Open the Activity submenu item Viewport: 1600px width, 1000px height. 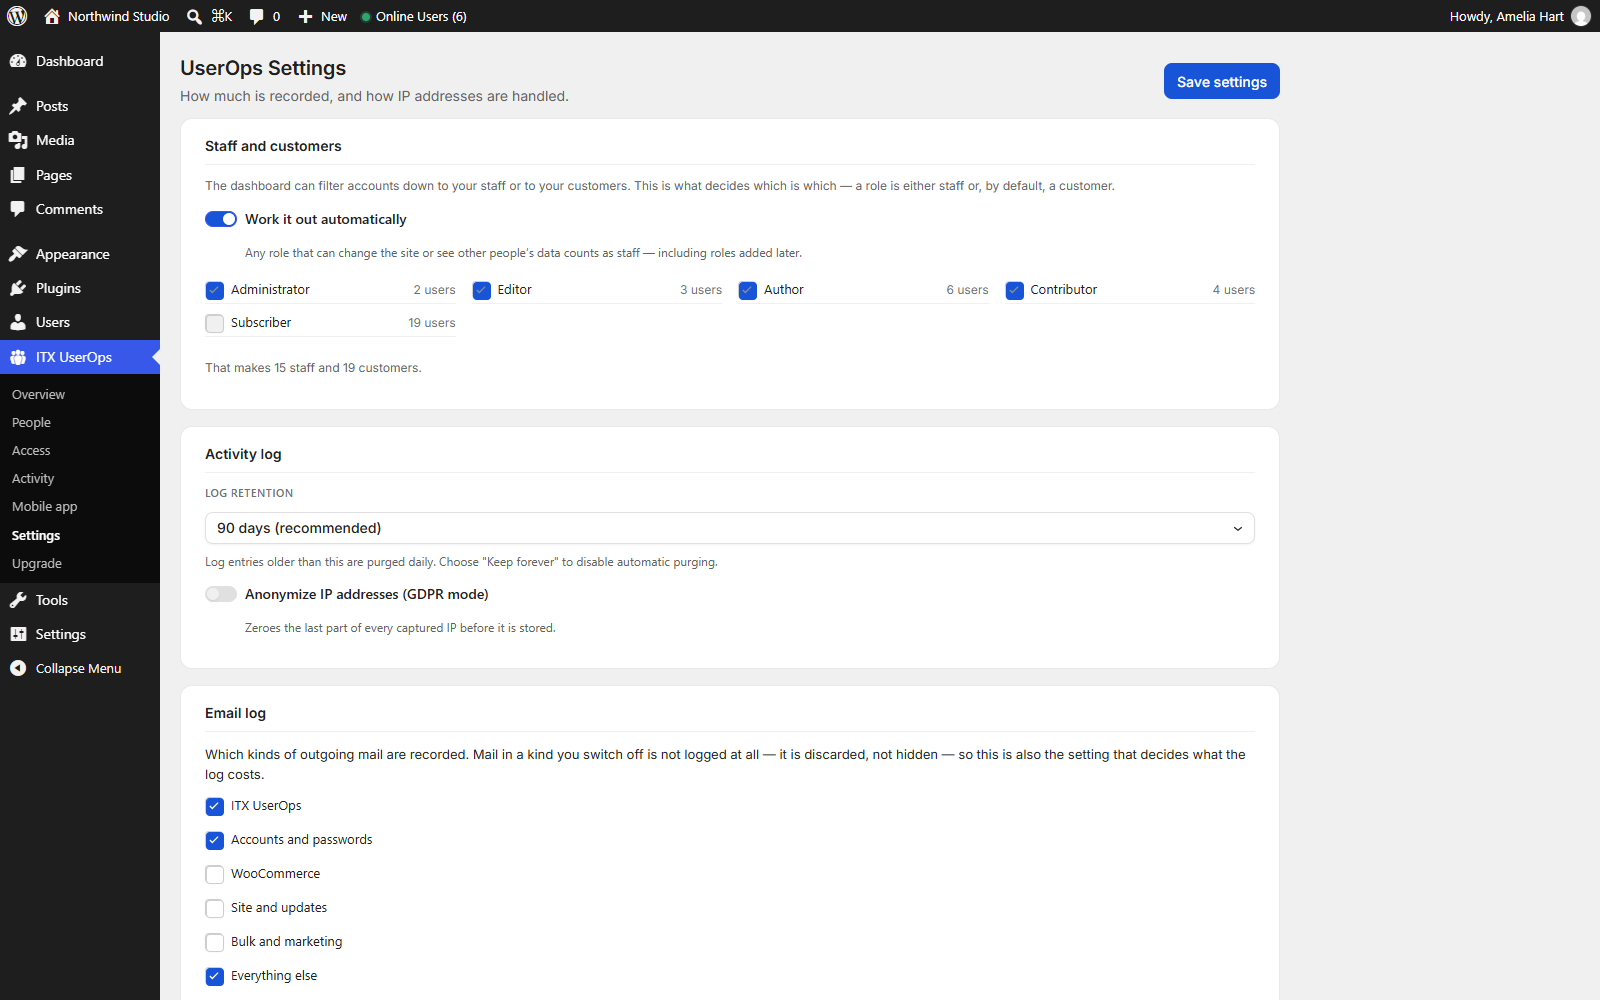pos(33,479)
